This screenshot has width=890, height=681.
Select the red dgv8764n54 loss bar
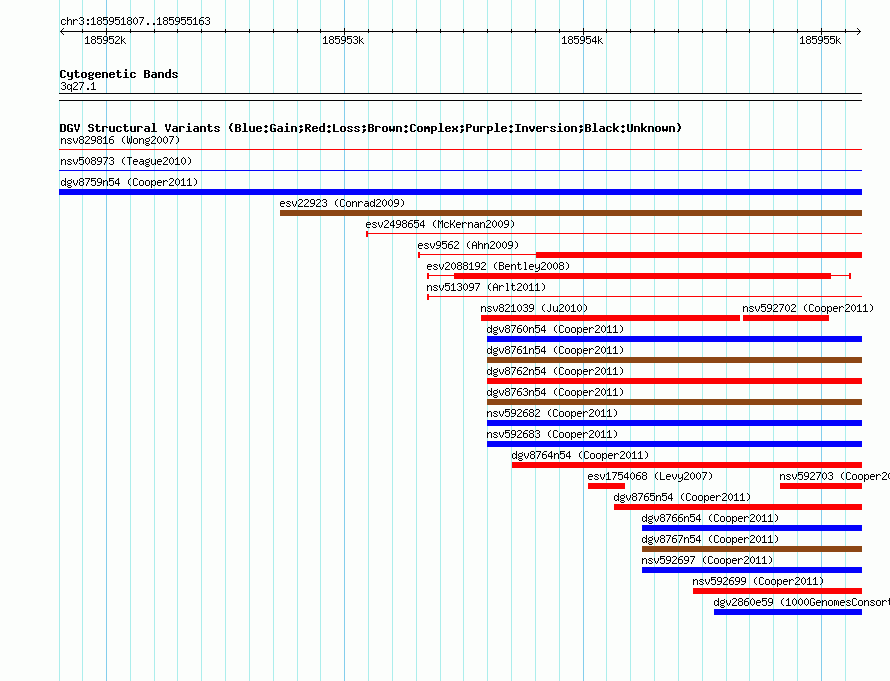pyautogui.click(x=687, y=465)
